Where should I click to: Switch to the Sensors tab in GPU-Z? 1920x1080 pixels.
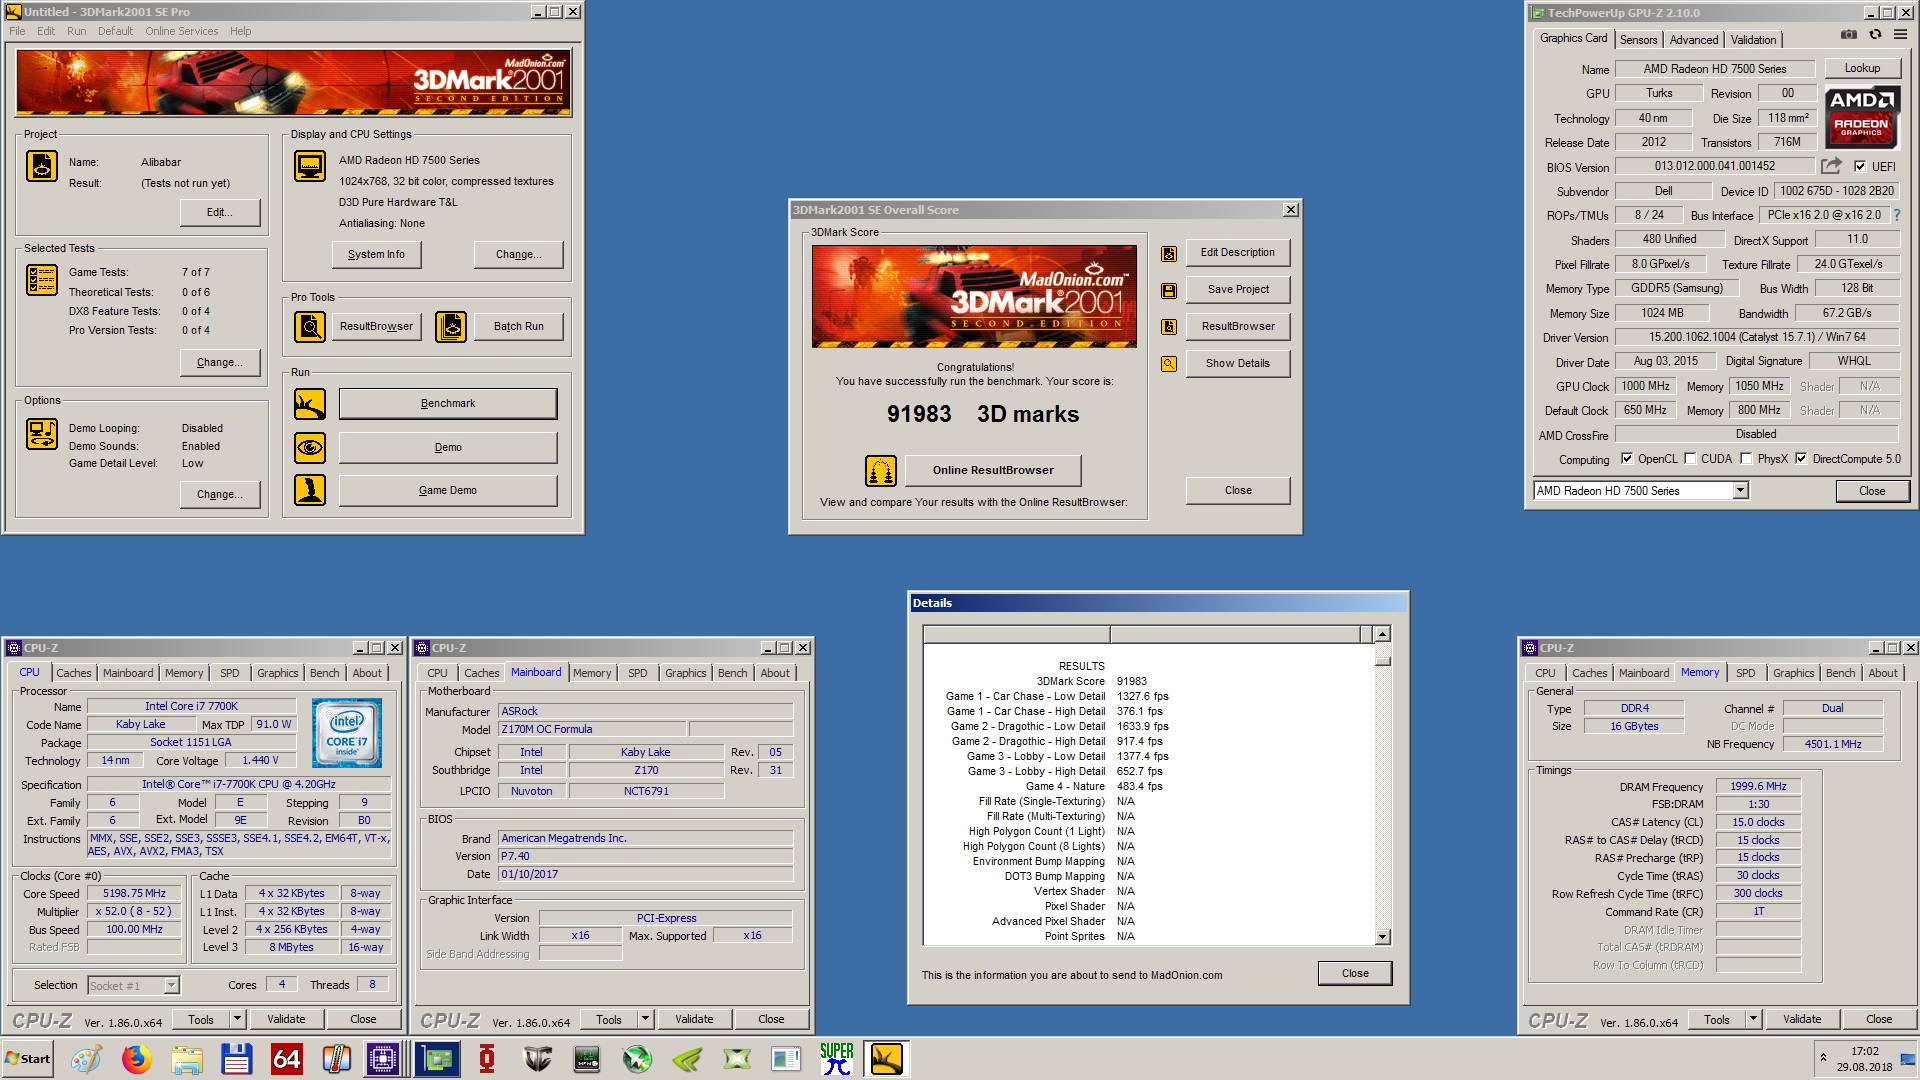(1639, 40)
